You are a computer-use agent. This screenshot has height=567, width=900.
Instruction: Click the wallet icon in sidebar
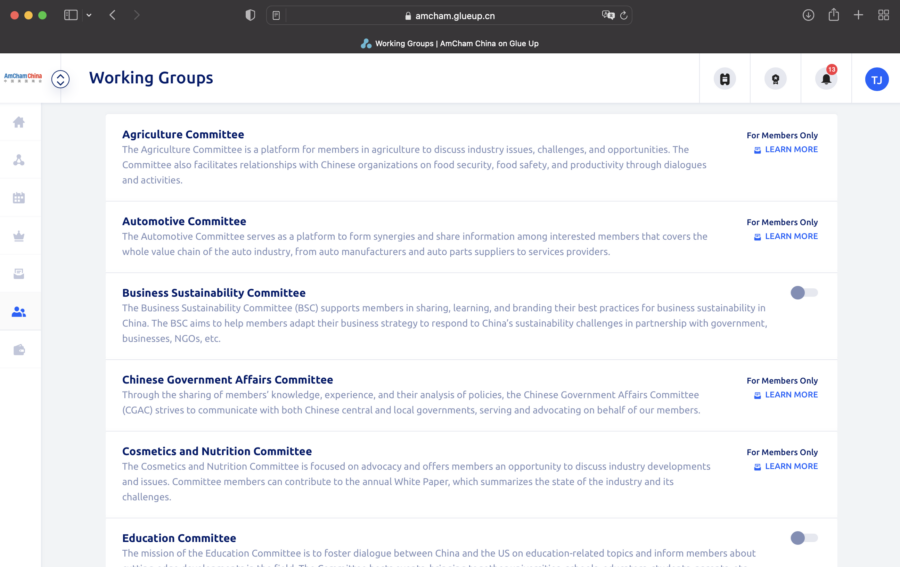pos(19,350)
